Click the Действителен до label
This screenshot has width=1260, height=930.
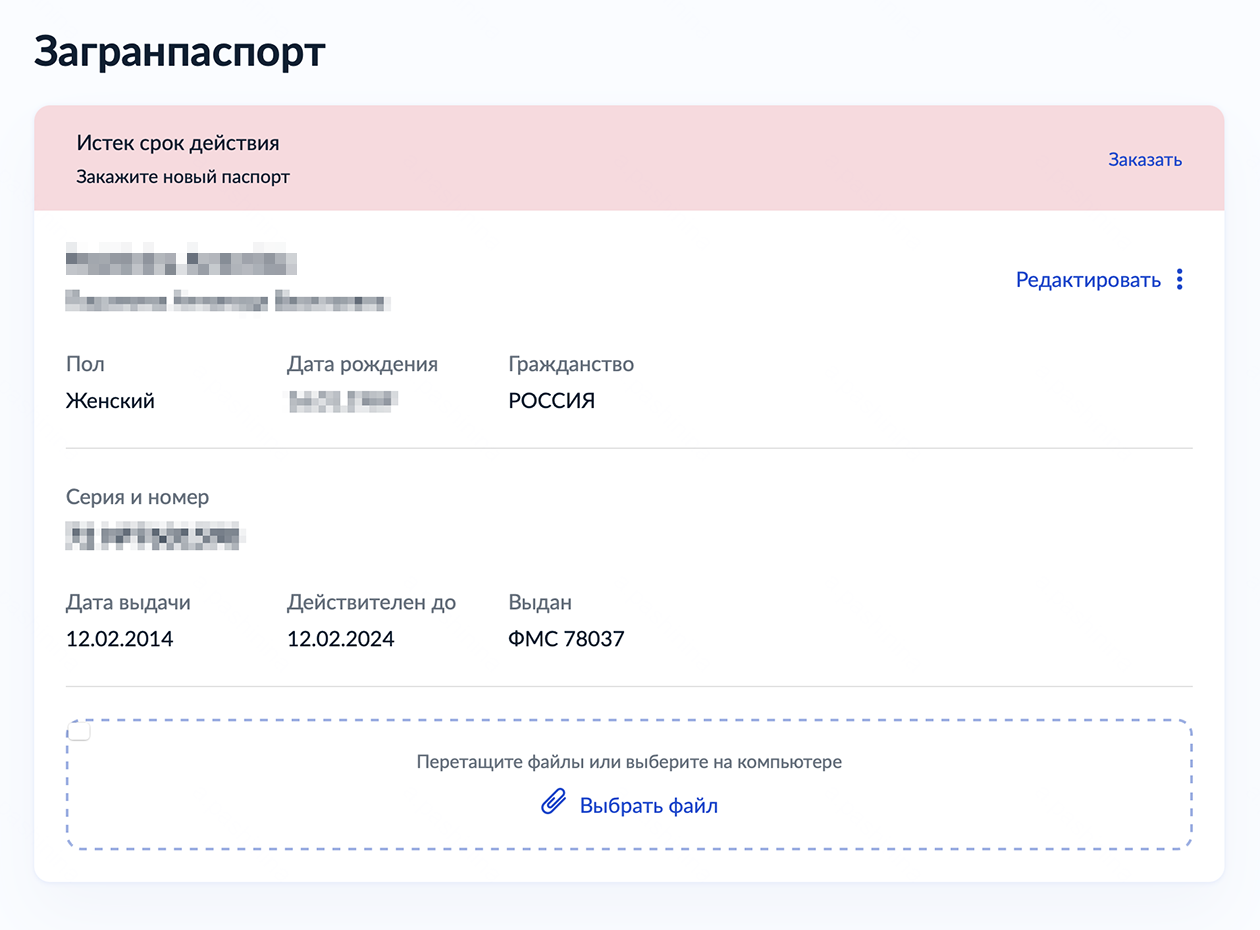click(371, 603)
